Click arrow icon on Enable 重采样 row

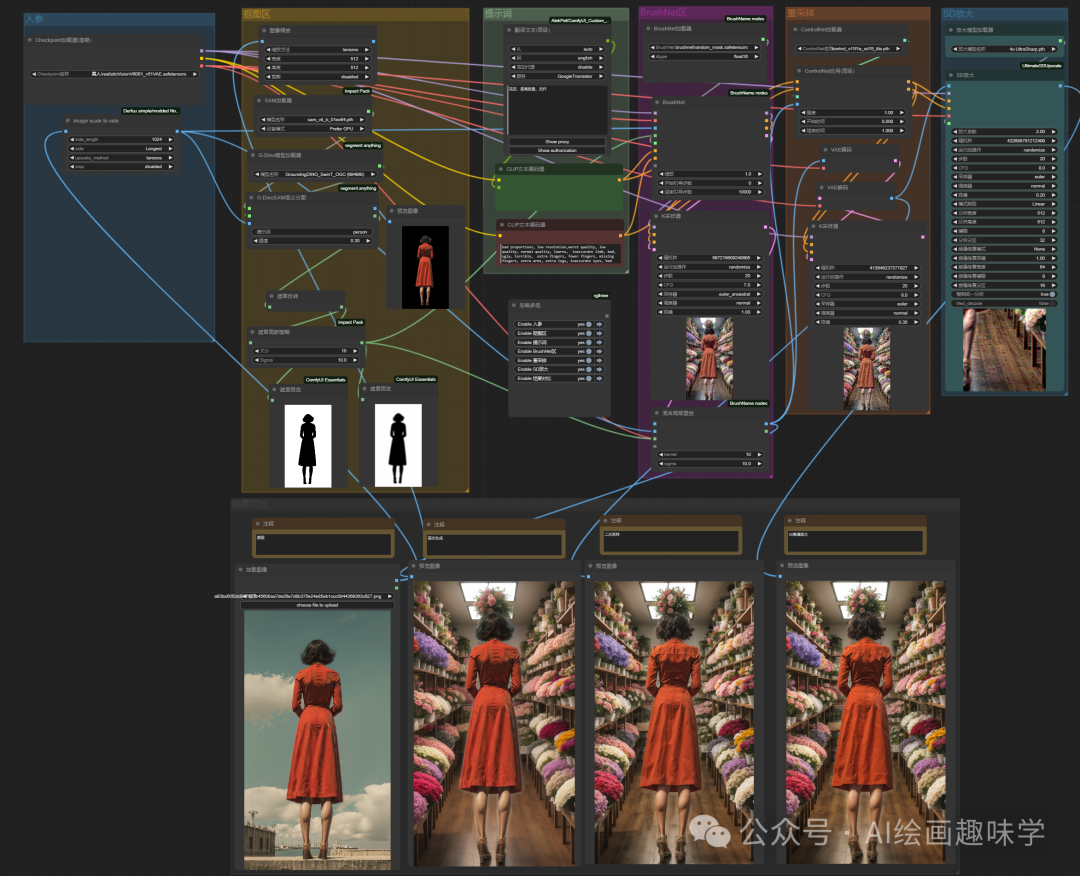click(599, 360)
